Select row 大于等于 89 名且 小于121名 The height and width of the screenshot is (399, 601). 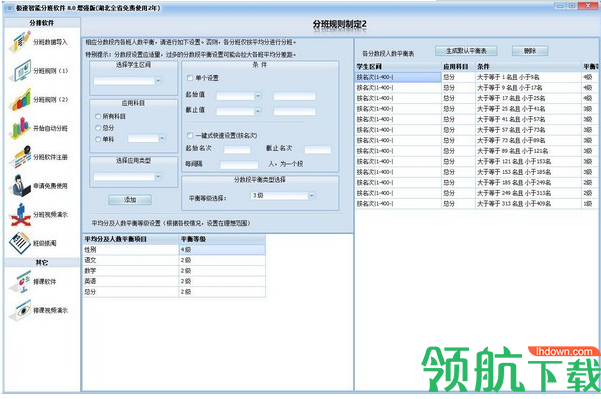(x=475, y=151)
